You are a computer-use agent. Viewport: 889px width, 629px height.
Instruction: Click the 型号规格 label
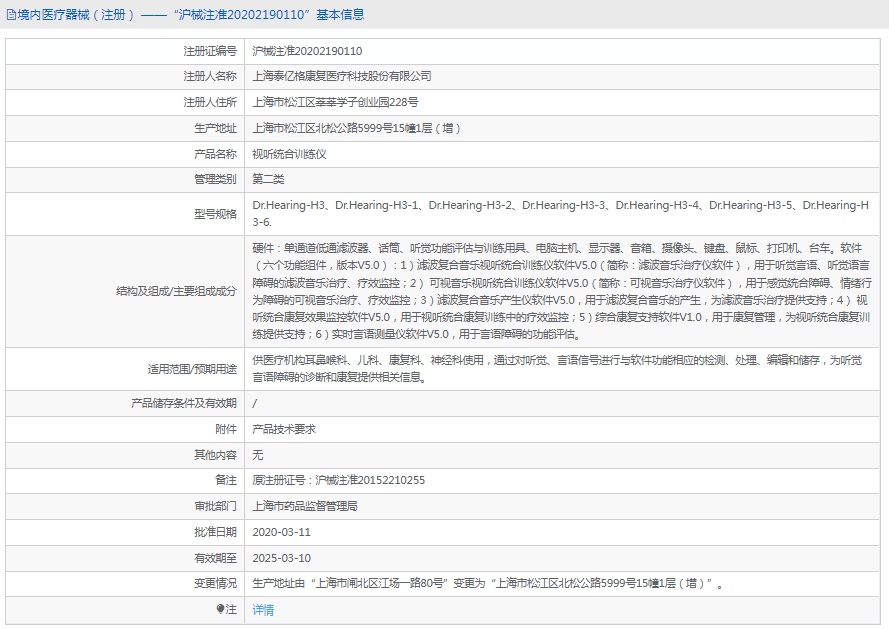[x=215, y=214]
